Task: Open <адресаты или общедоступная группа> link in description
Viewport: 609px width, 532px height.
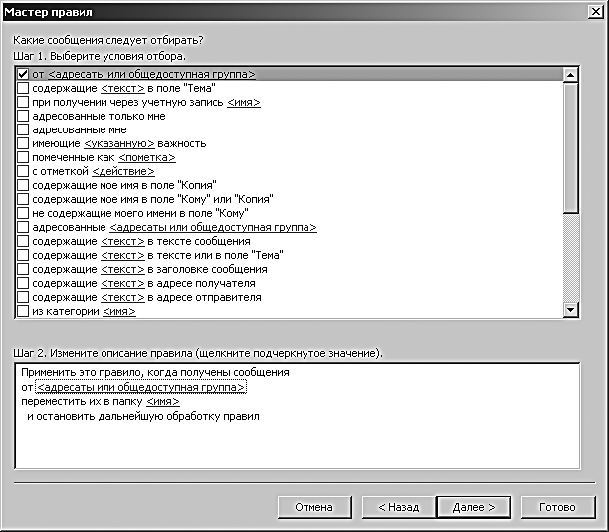Action: pyautogui.click(x=141, y=387)
